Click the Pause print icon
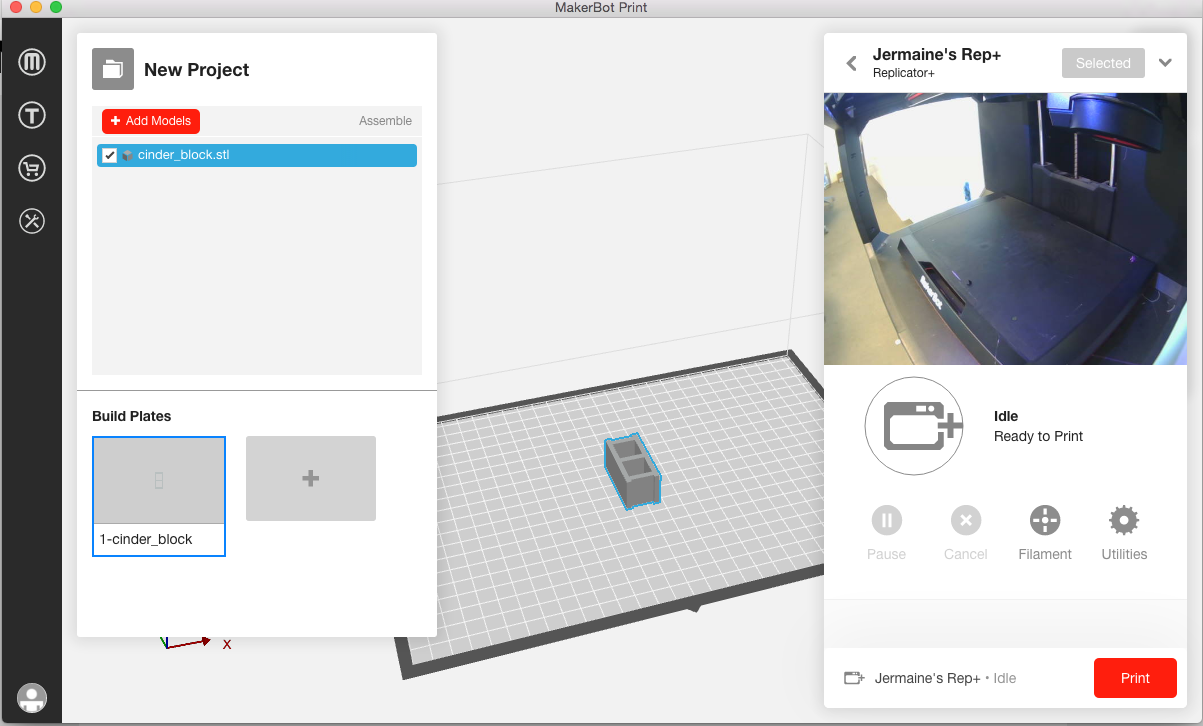1203x726 pixels. pyautogui.click(x=886, y=520)
